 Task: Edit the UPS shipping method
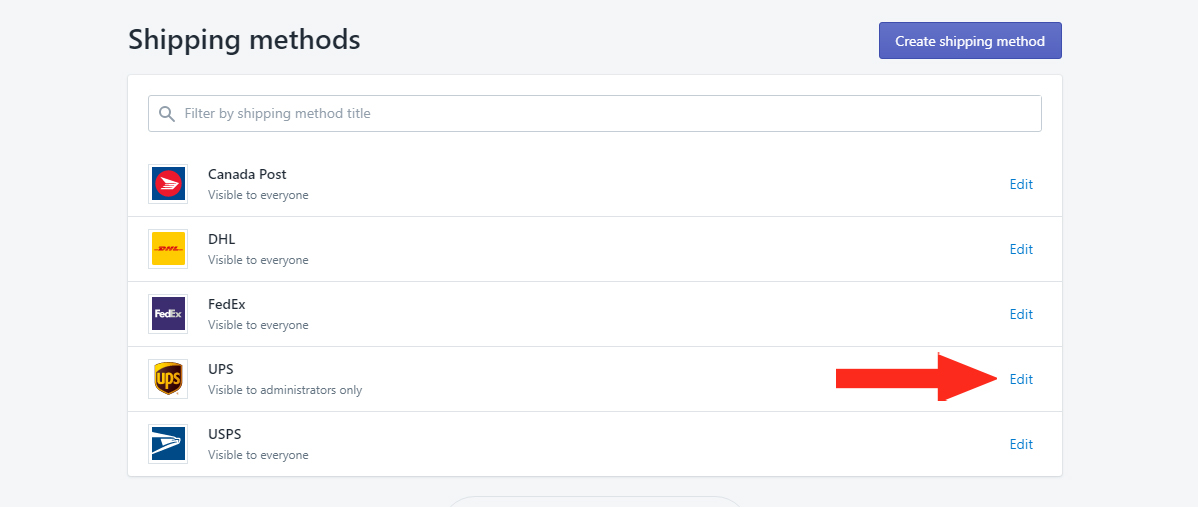(x=1021, y=379)
